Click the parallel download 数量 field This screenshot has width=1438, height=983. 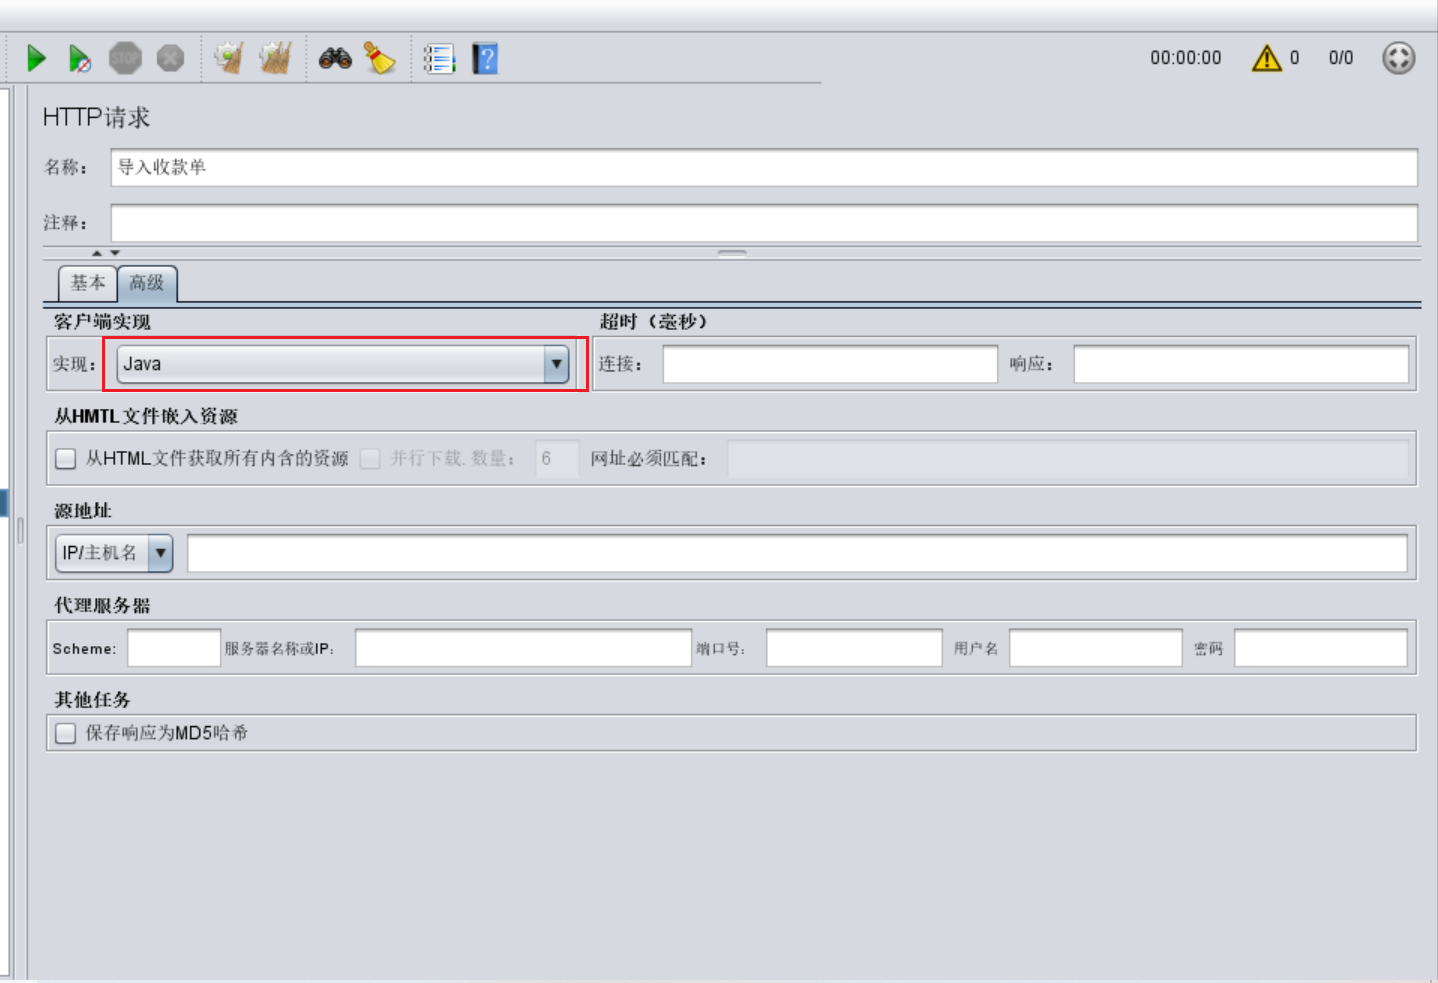(557, 459)
